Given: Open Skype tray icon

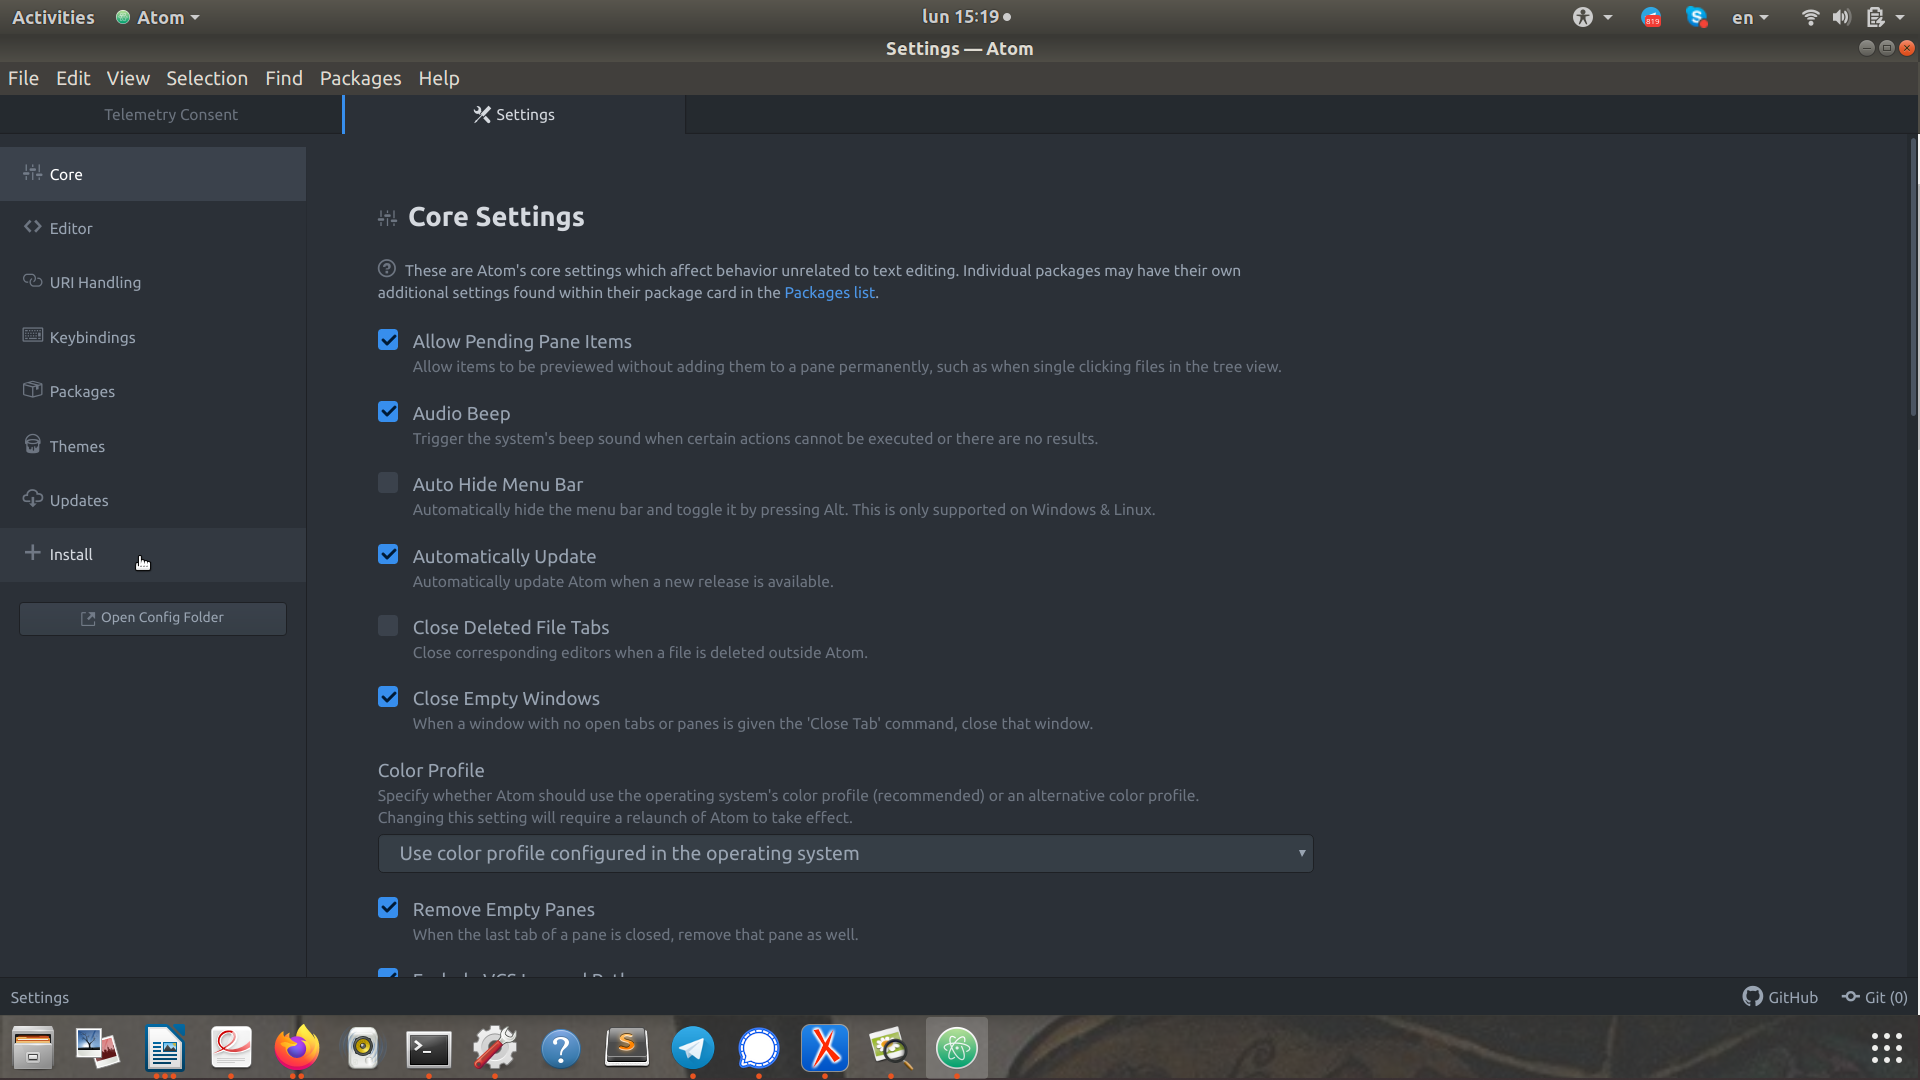Looking at the screenshot, I should [x=1696, y=17].
